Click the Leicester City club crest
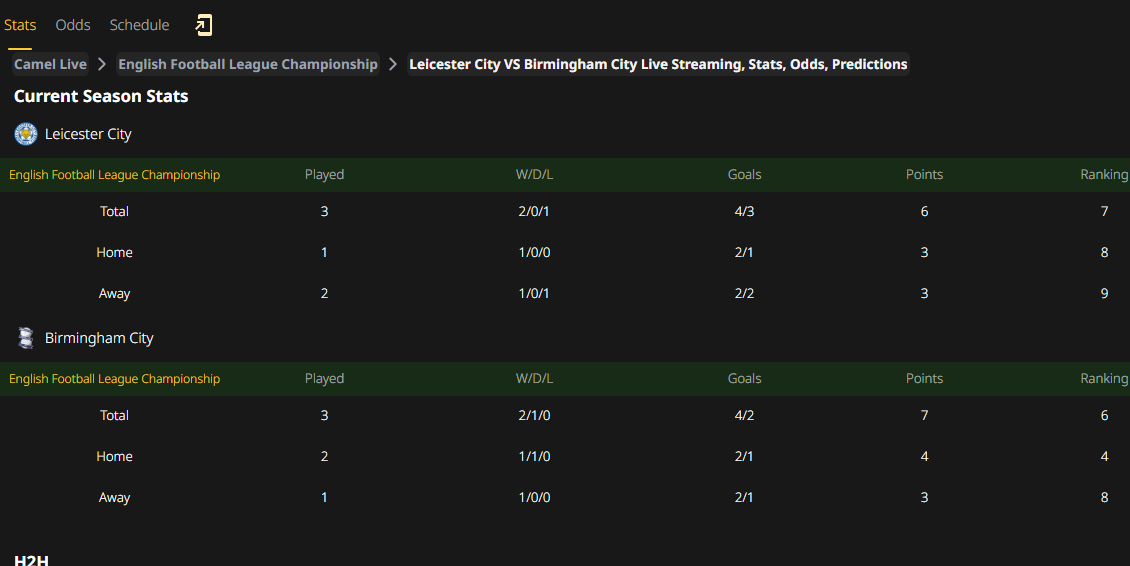 (26, 134)
